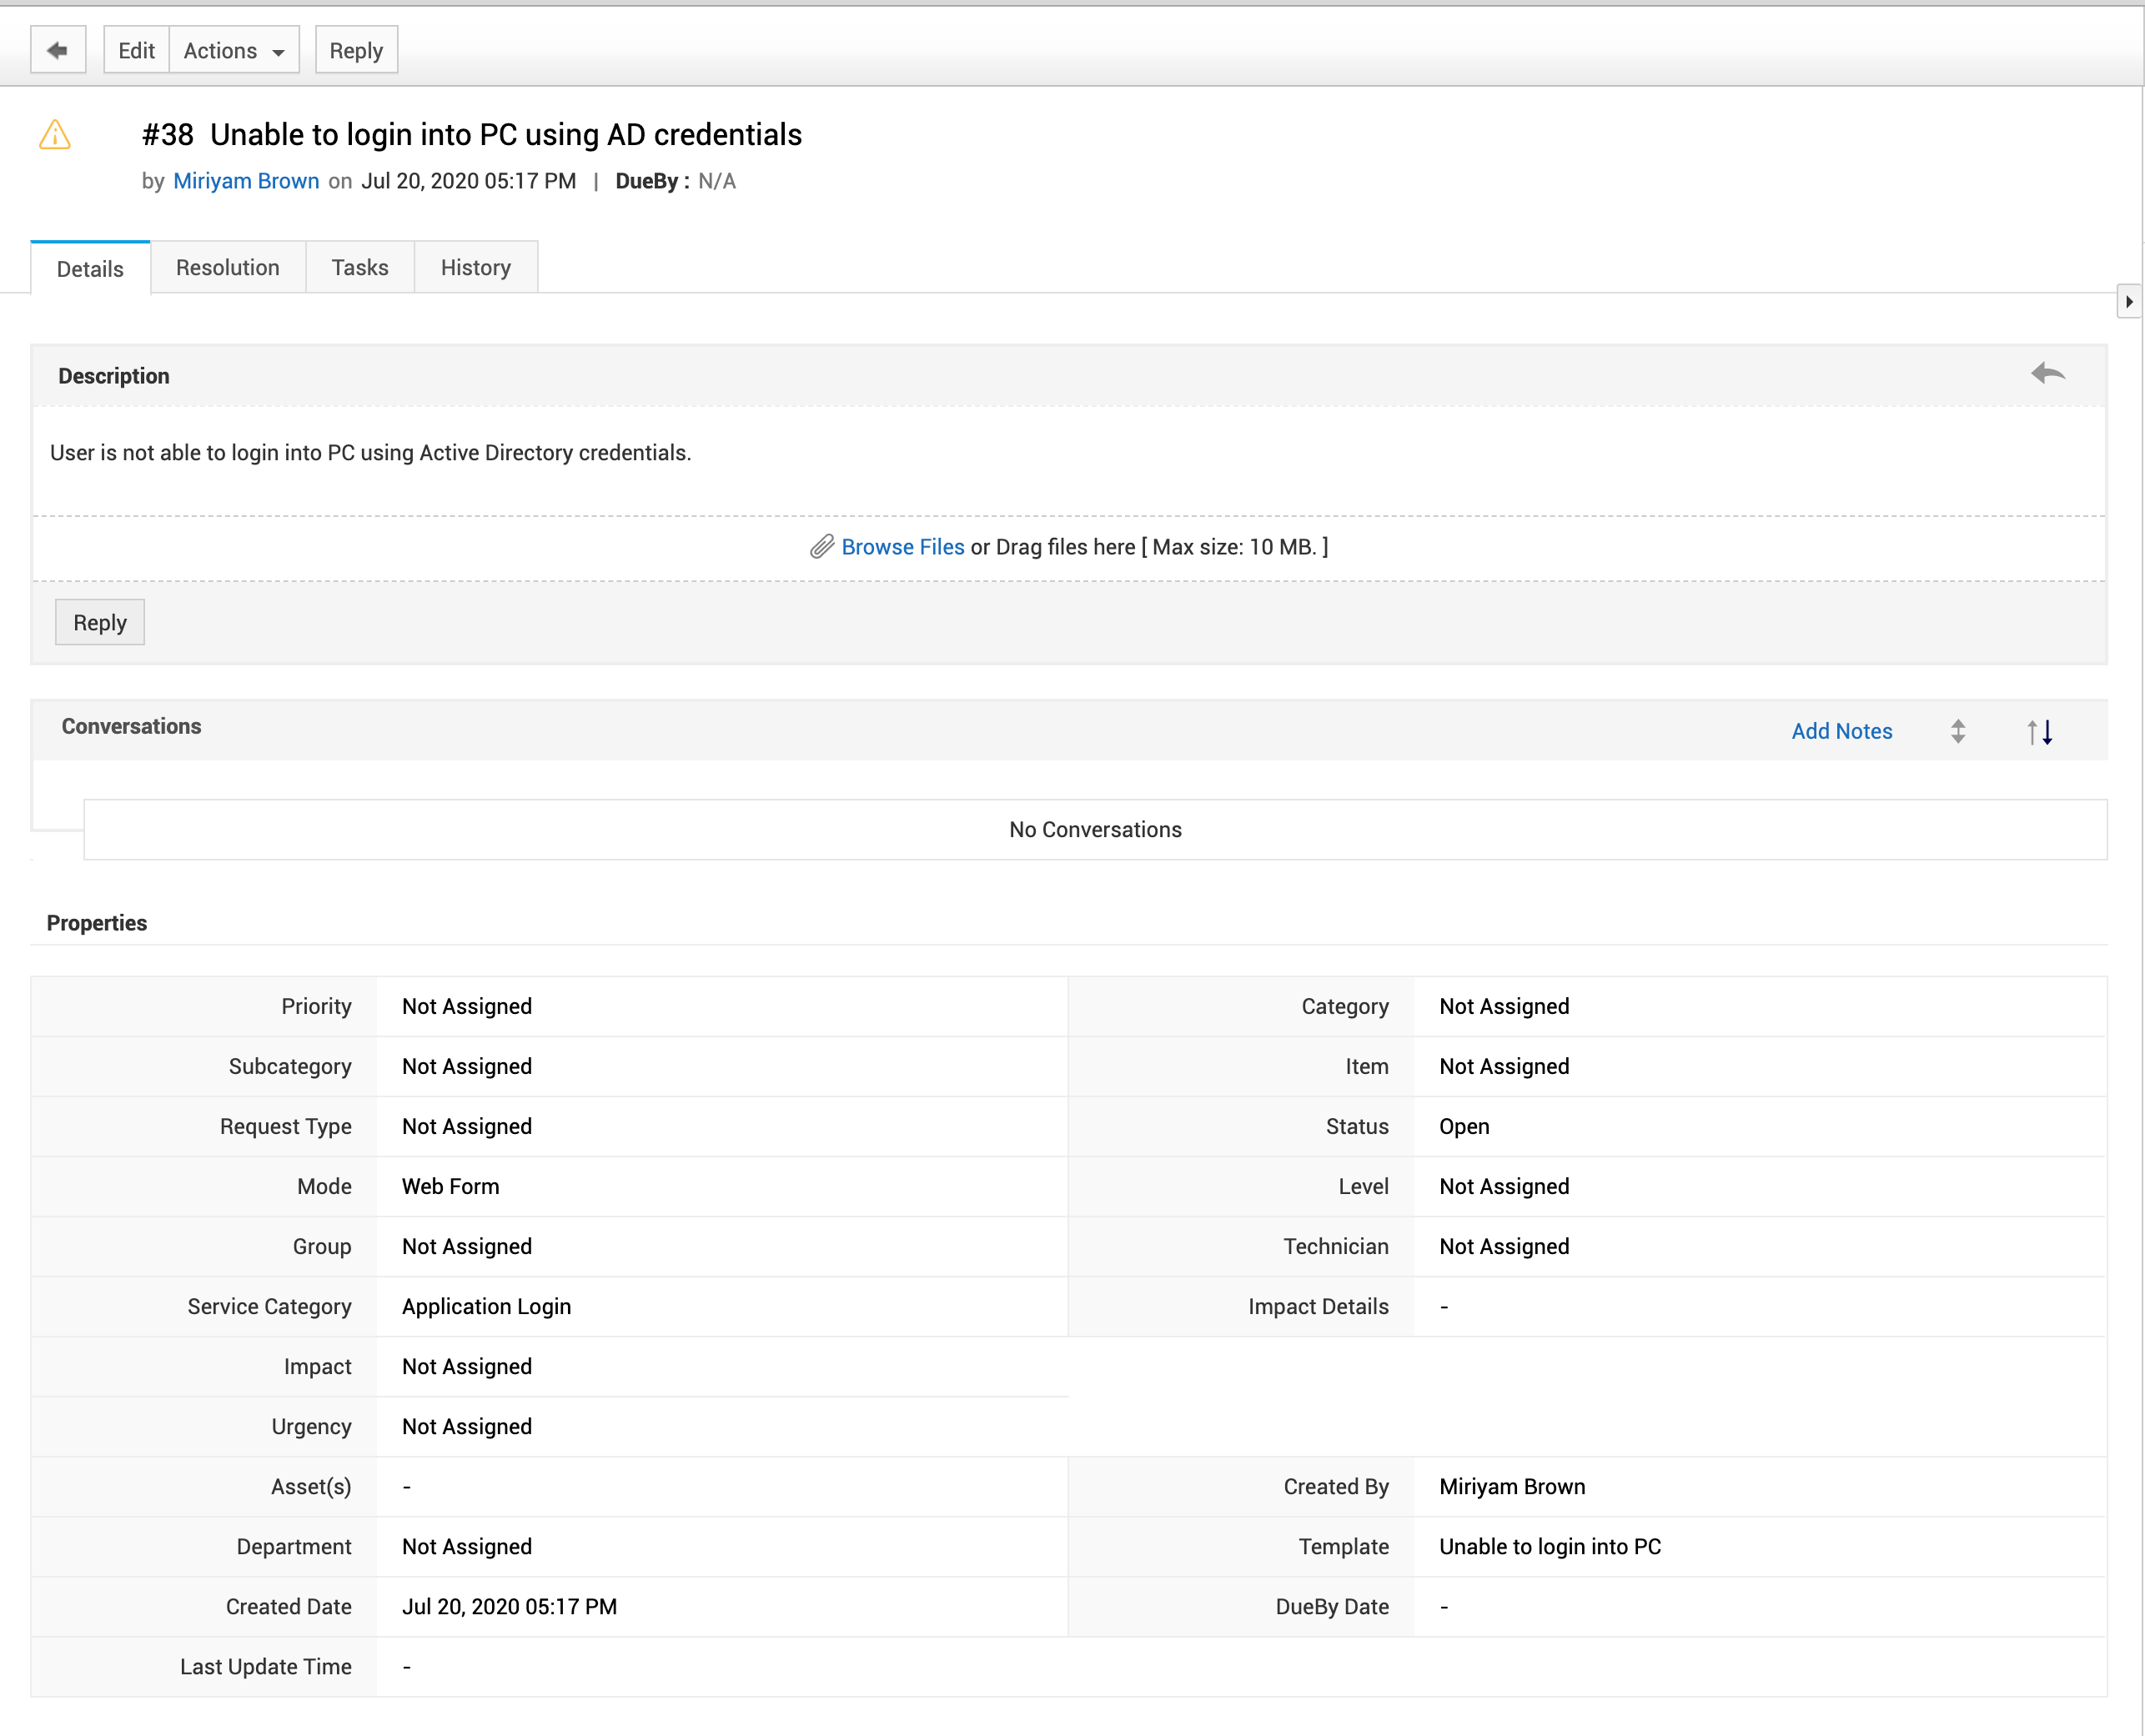The height and width of the screenshot is (1736, 2145).
Task: Click the reply arrow in Description header
Action: point(2047,374)
